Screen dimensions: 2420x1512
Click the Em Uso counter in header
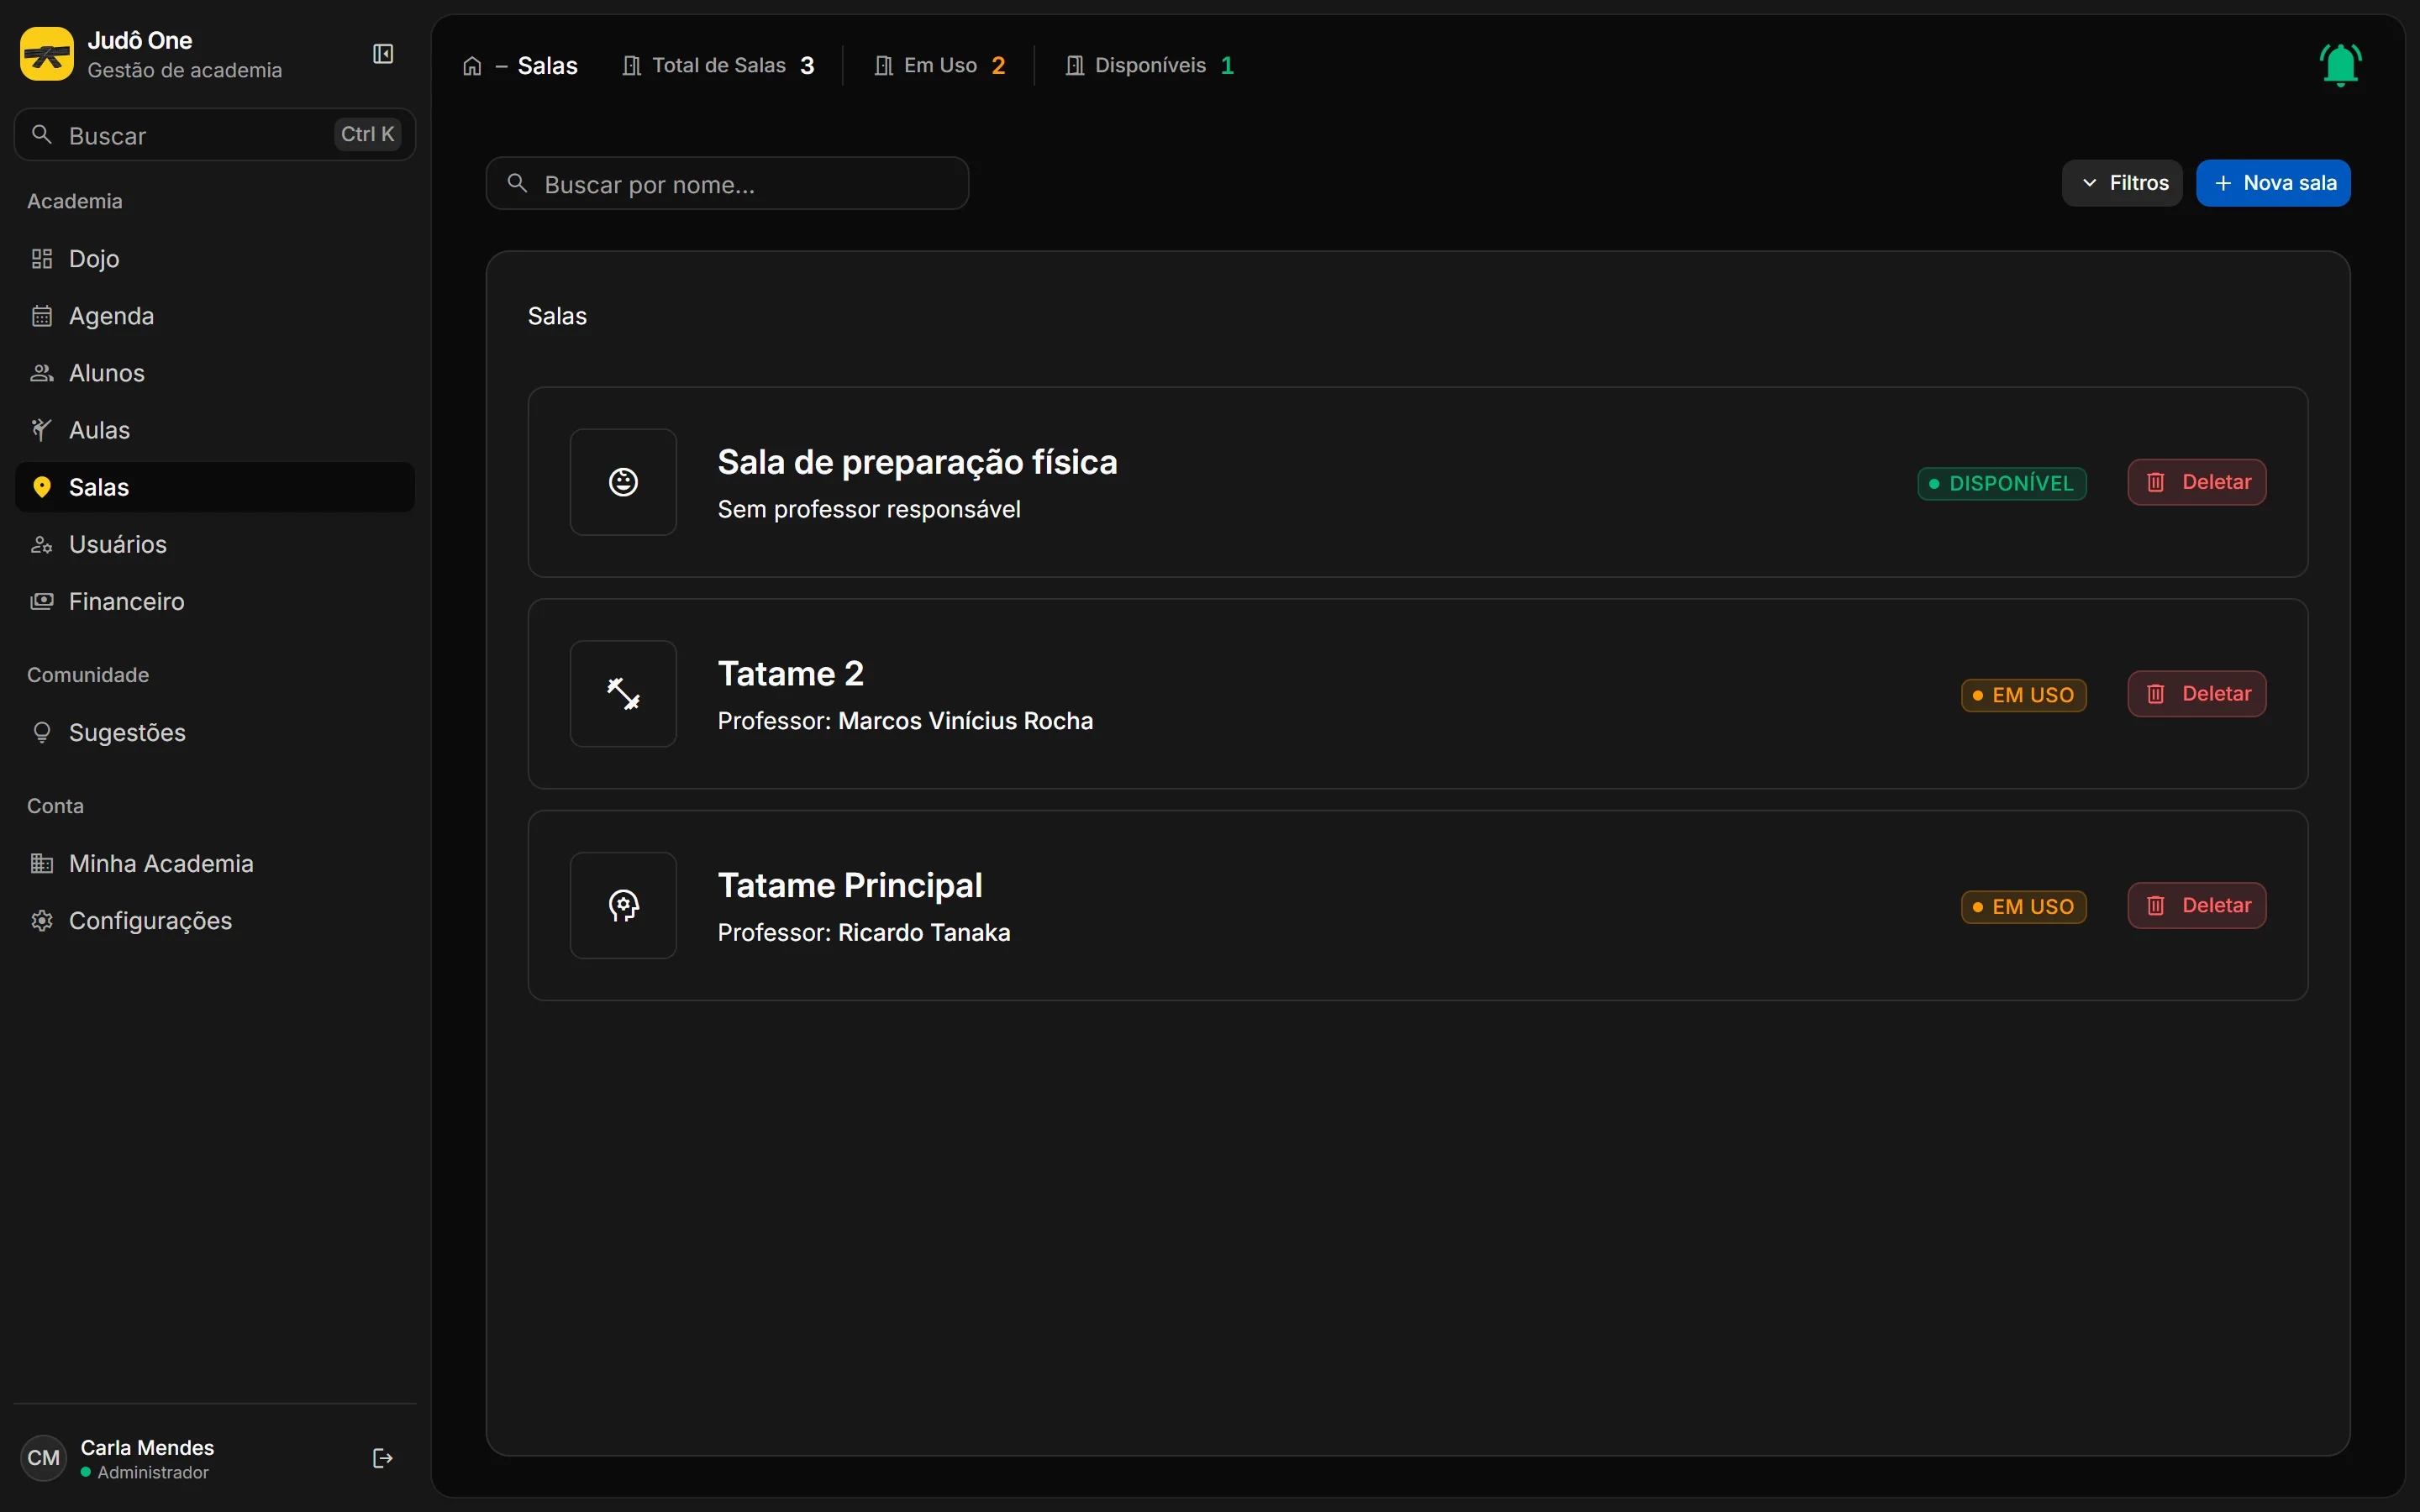point(939,66)
